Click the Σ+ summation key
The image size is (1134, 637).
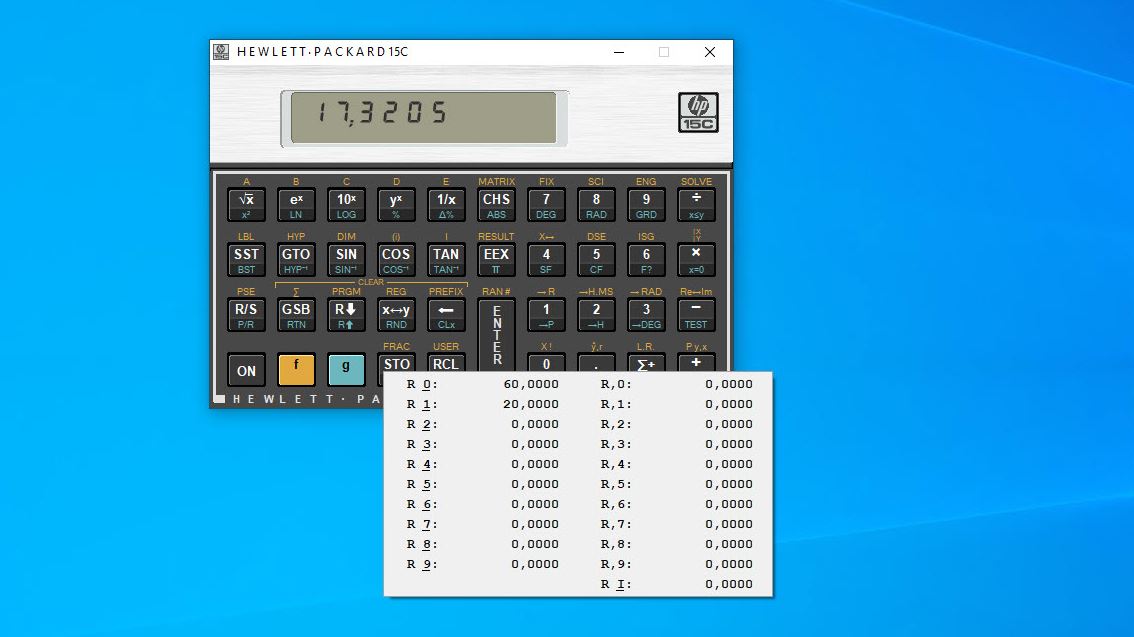(x=646, y=363)
